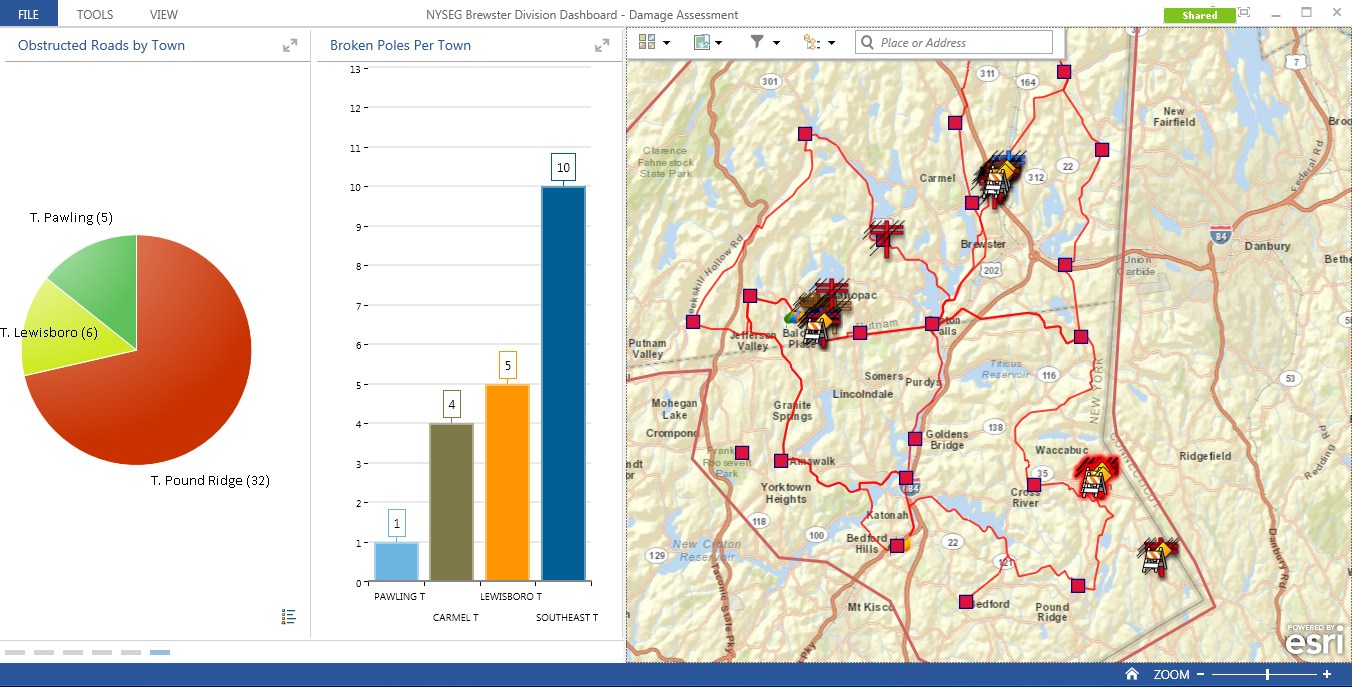Expand the bookmarks dropdown arrow
Screen dimensions: 1352x687
[x=720, y=43]
